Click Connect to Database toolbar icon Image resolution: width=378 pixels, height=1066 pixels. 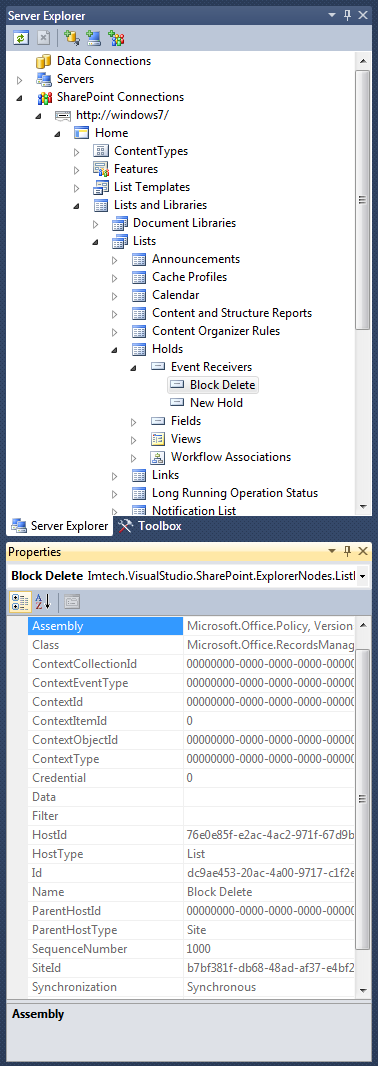tap(71, 38)
